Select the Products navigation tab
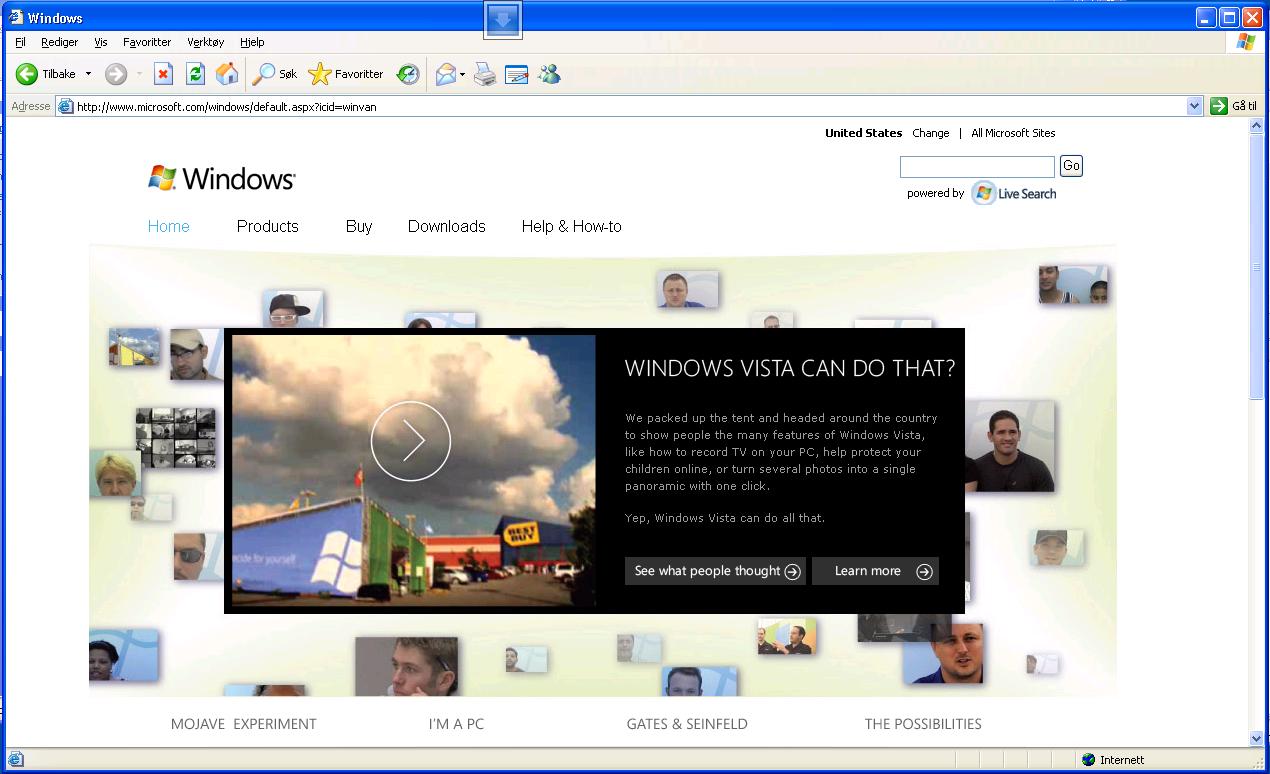 (268, 226)
